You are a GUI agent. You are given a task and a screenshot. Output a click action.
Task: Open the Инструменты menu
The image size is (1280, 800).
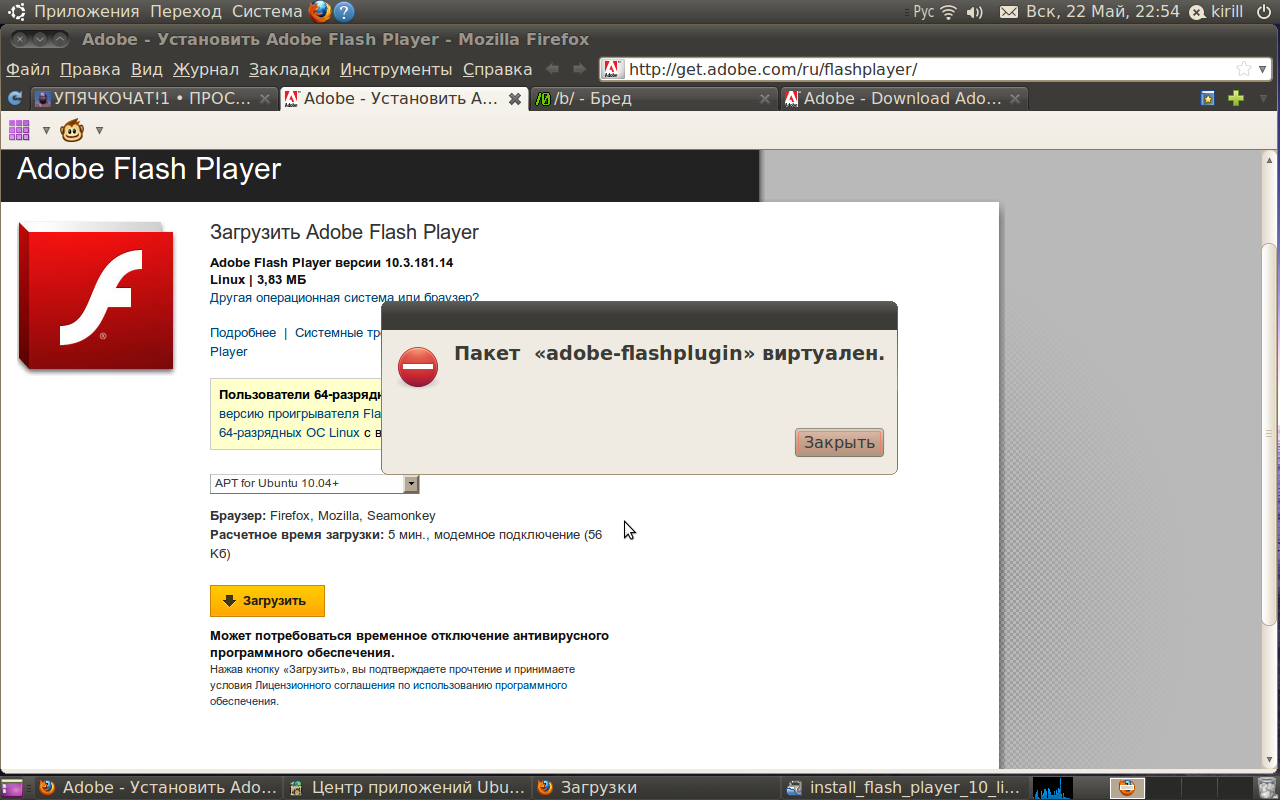click(396, 69)
